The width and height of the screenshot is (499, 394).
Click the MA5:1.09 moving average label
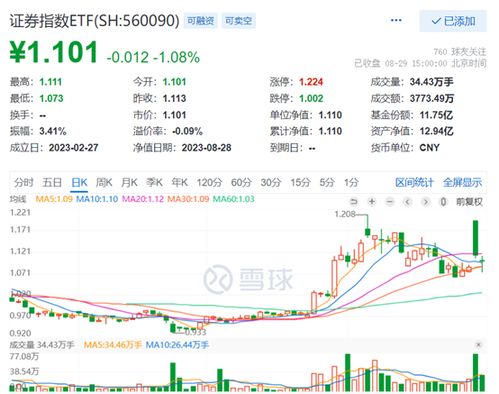click(54, 199)
